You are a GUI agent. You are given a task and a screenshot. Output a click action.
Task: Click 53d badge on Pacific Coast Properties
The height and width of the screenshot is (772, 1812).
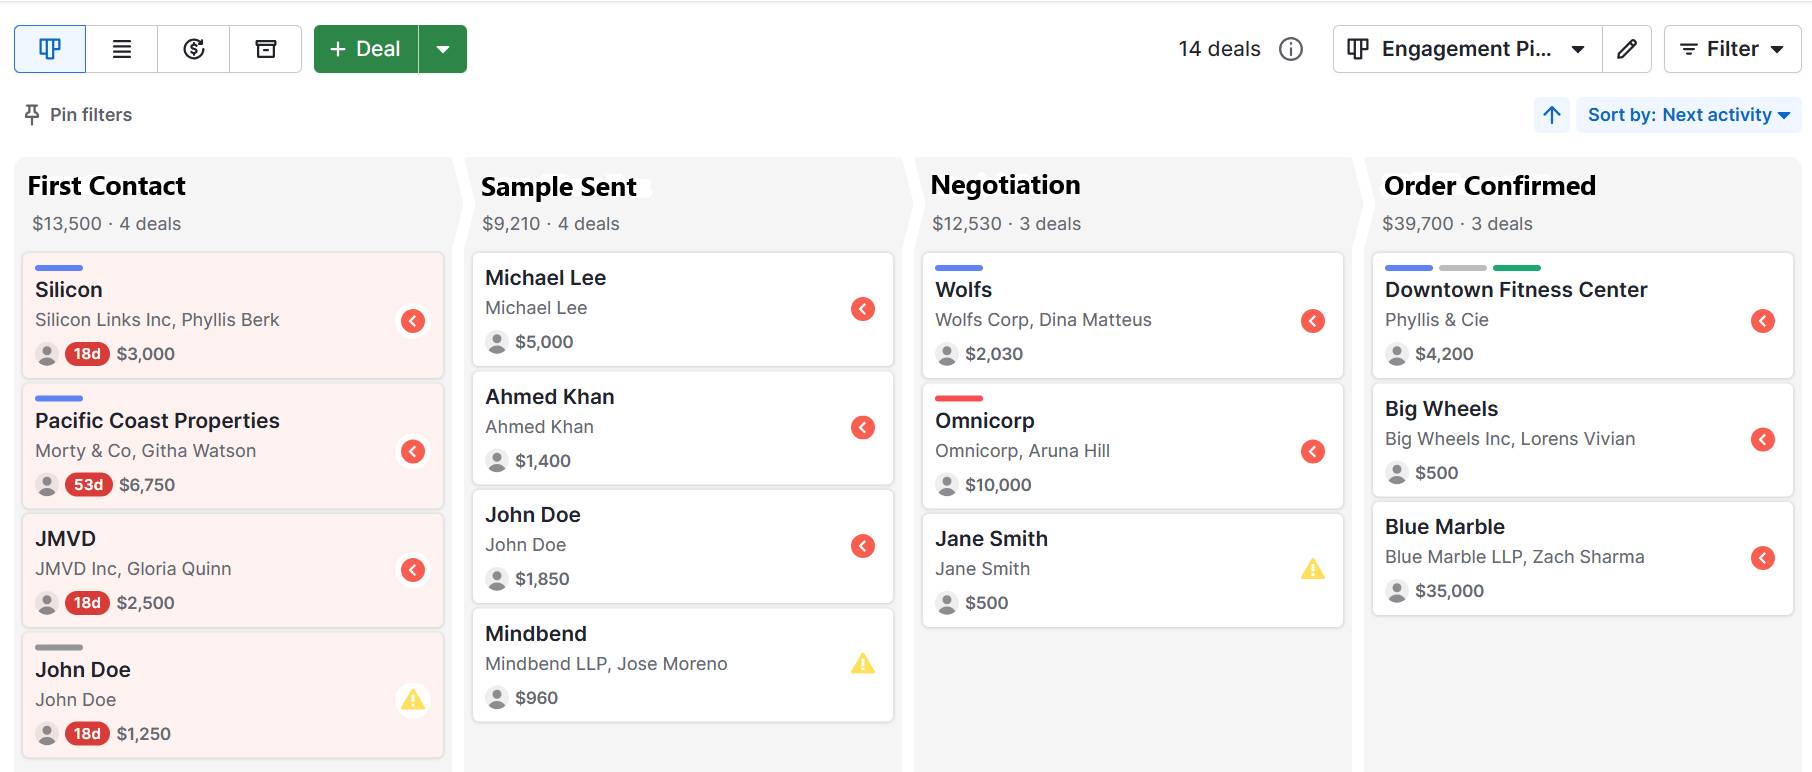coord(88,485)
